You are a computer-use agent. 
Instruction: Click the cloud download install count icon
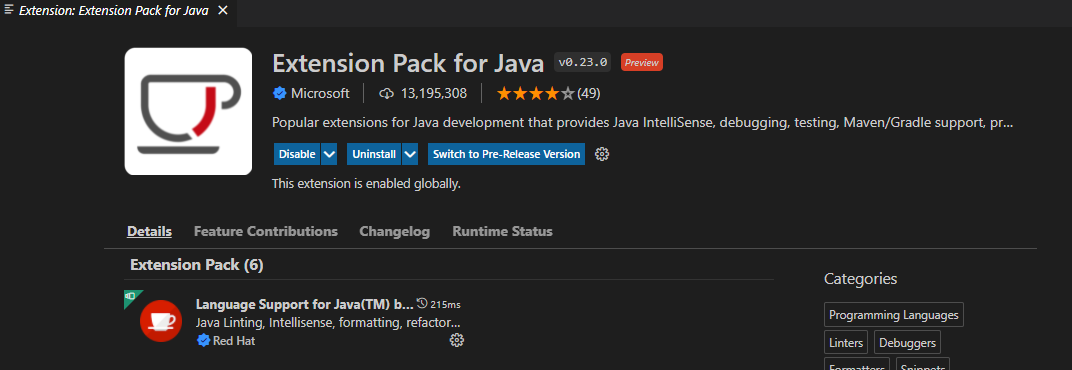pyautogui.click(x=387, y=93)
